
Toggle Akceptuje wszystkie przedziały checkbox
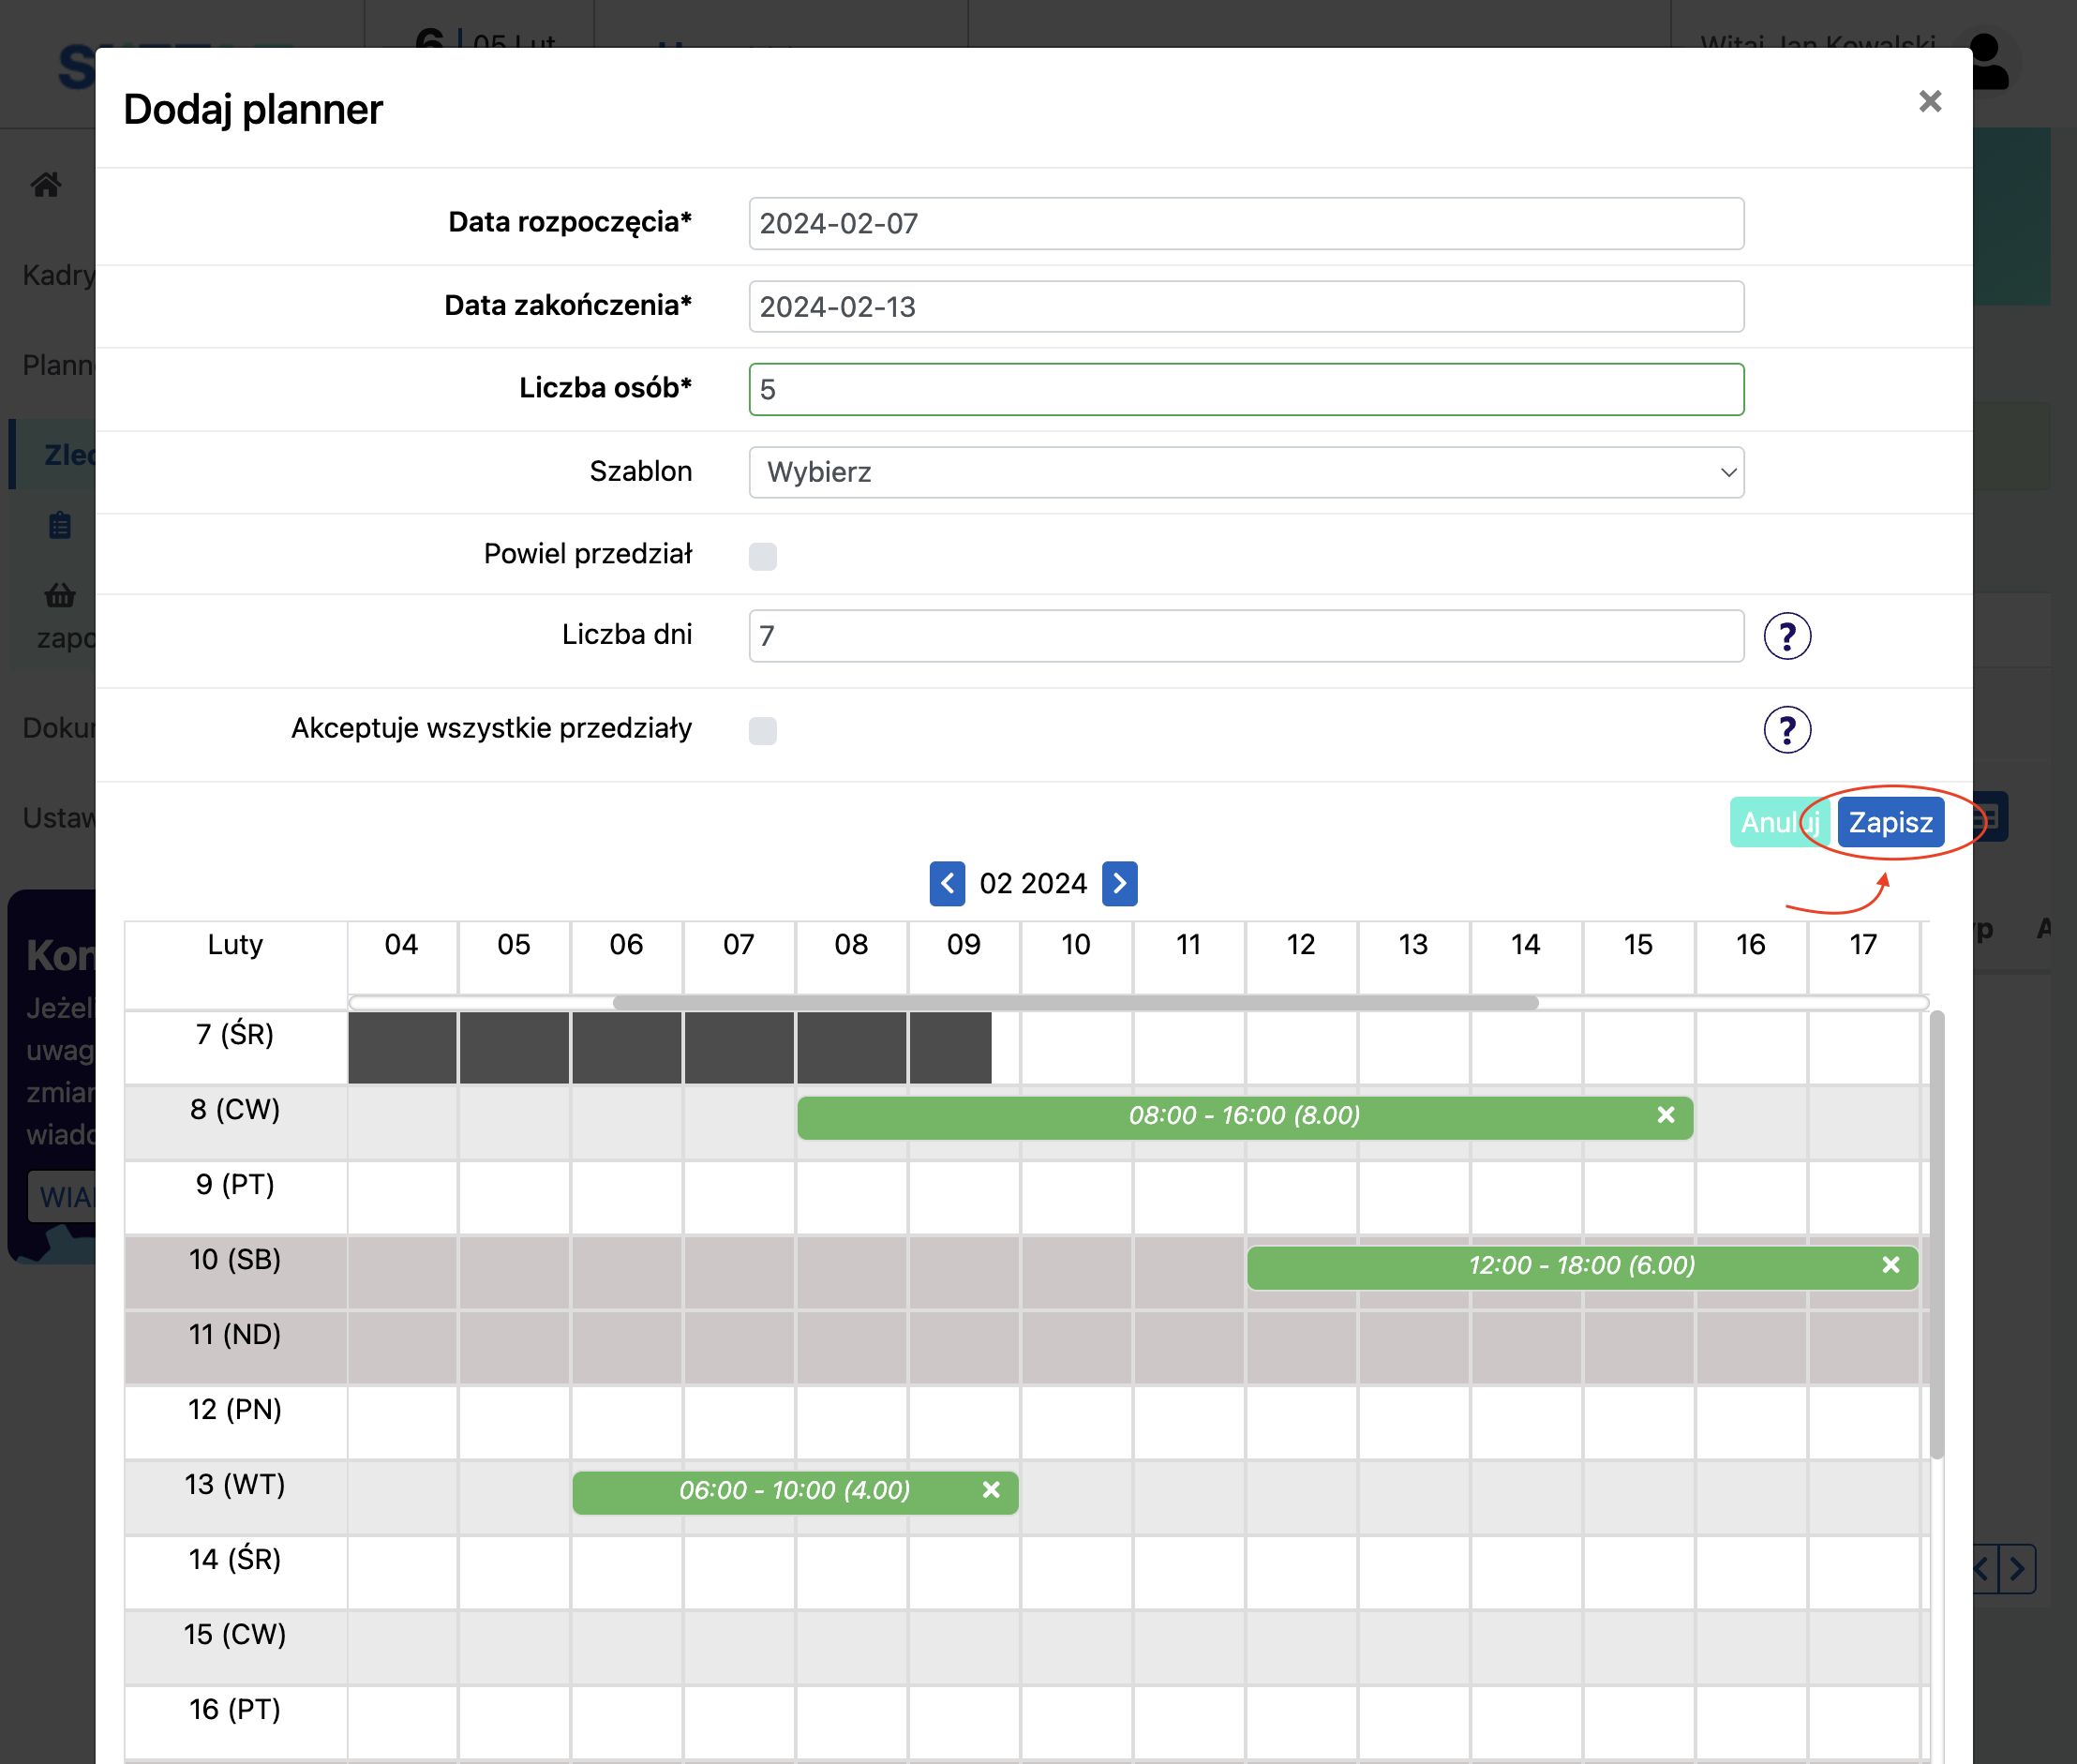coord(762,730)
